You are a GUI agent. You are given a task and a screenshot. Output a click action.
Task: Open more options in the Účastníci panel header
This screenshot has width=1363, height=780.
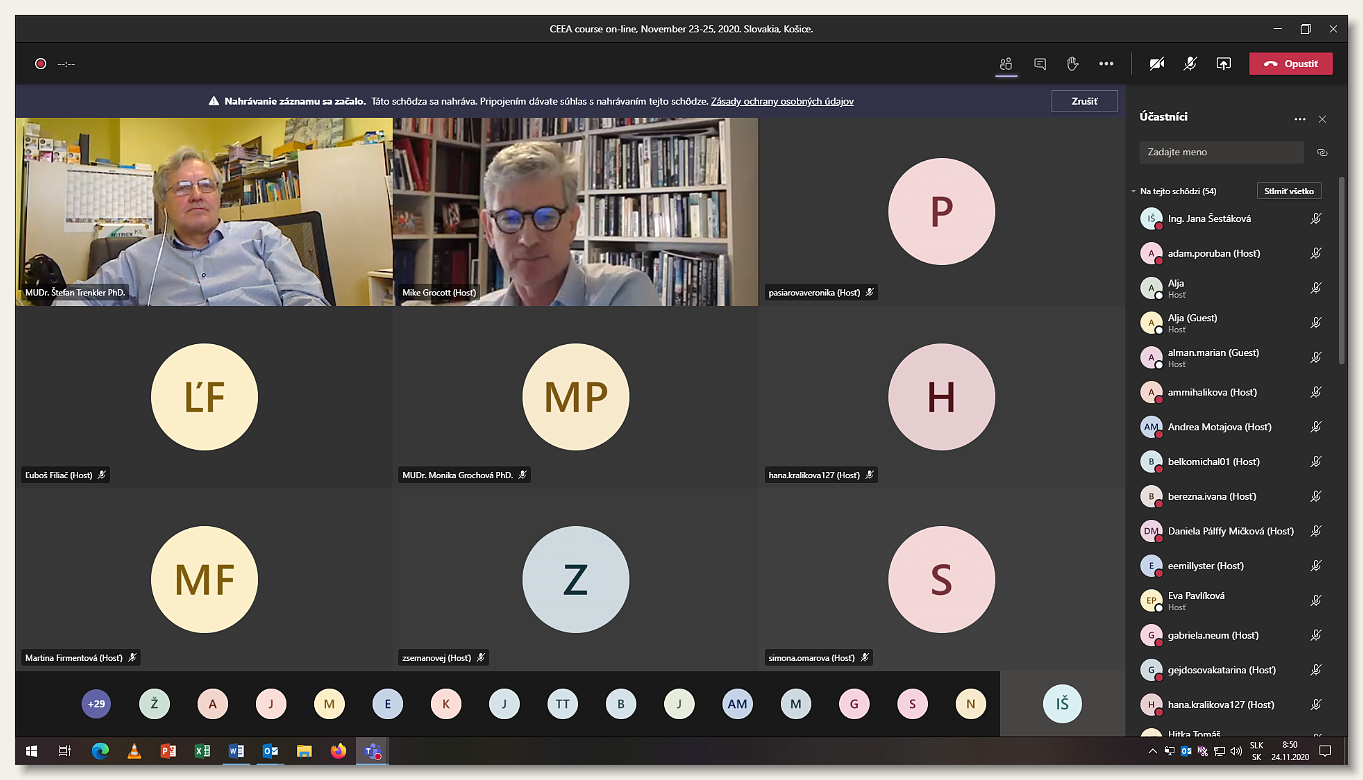pos(1299,119)
